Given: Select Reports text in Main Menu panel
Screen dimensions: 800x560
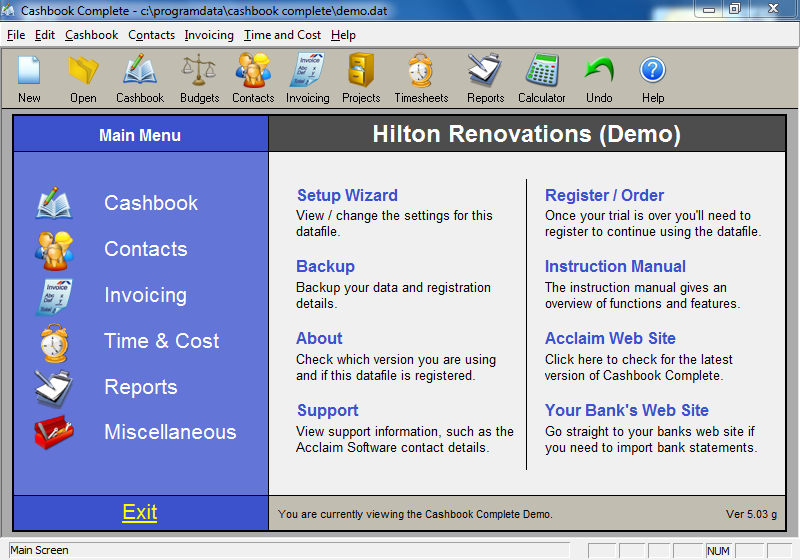Looking at the screenshot, I should click(x=141, y=387).
